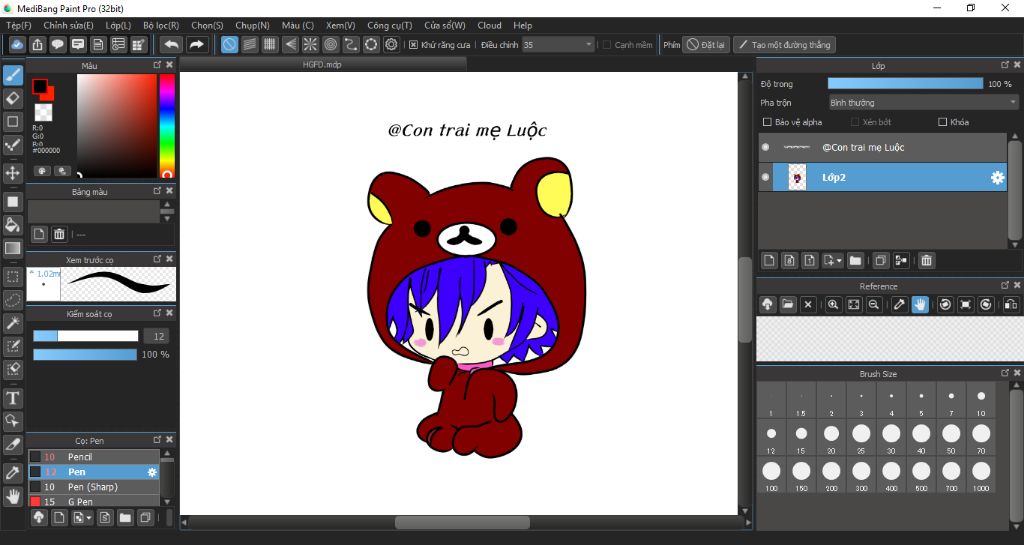The width and height of the screenshot is (1024, 545).
Task: Open Pen brush settings gear
Action: pyautogui.click(x=152, y=472)
